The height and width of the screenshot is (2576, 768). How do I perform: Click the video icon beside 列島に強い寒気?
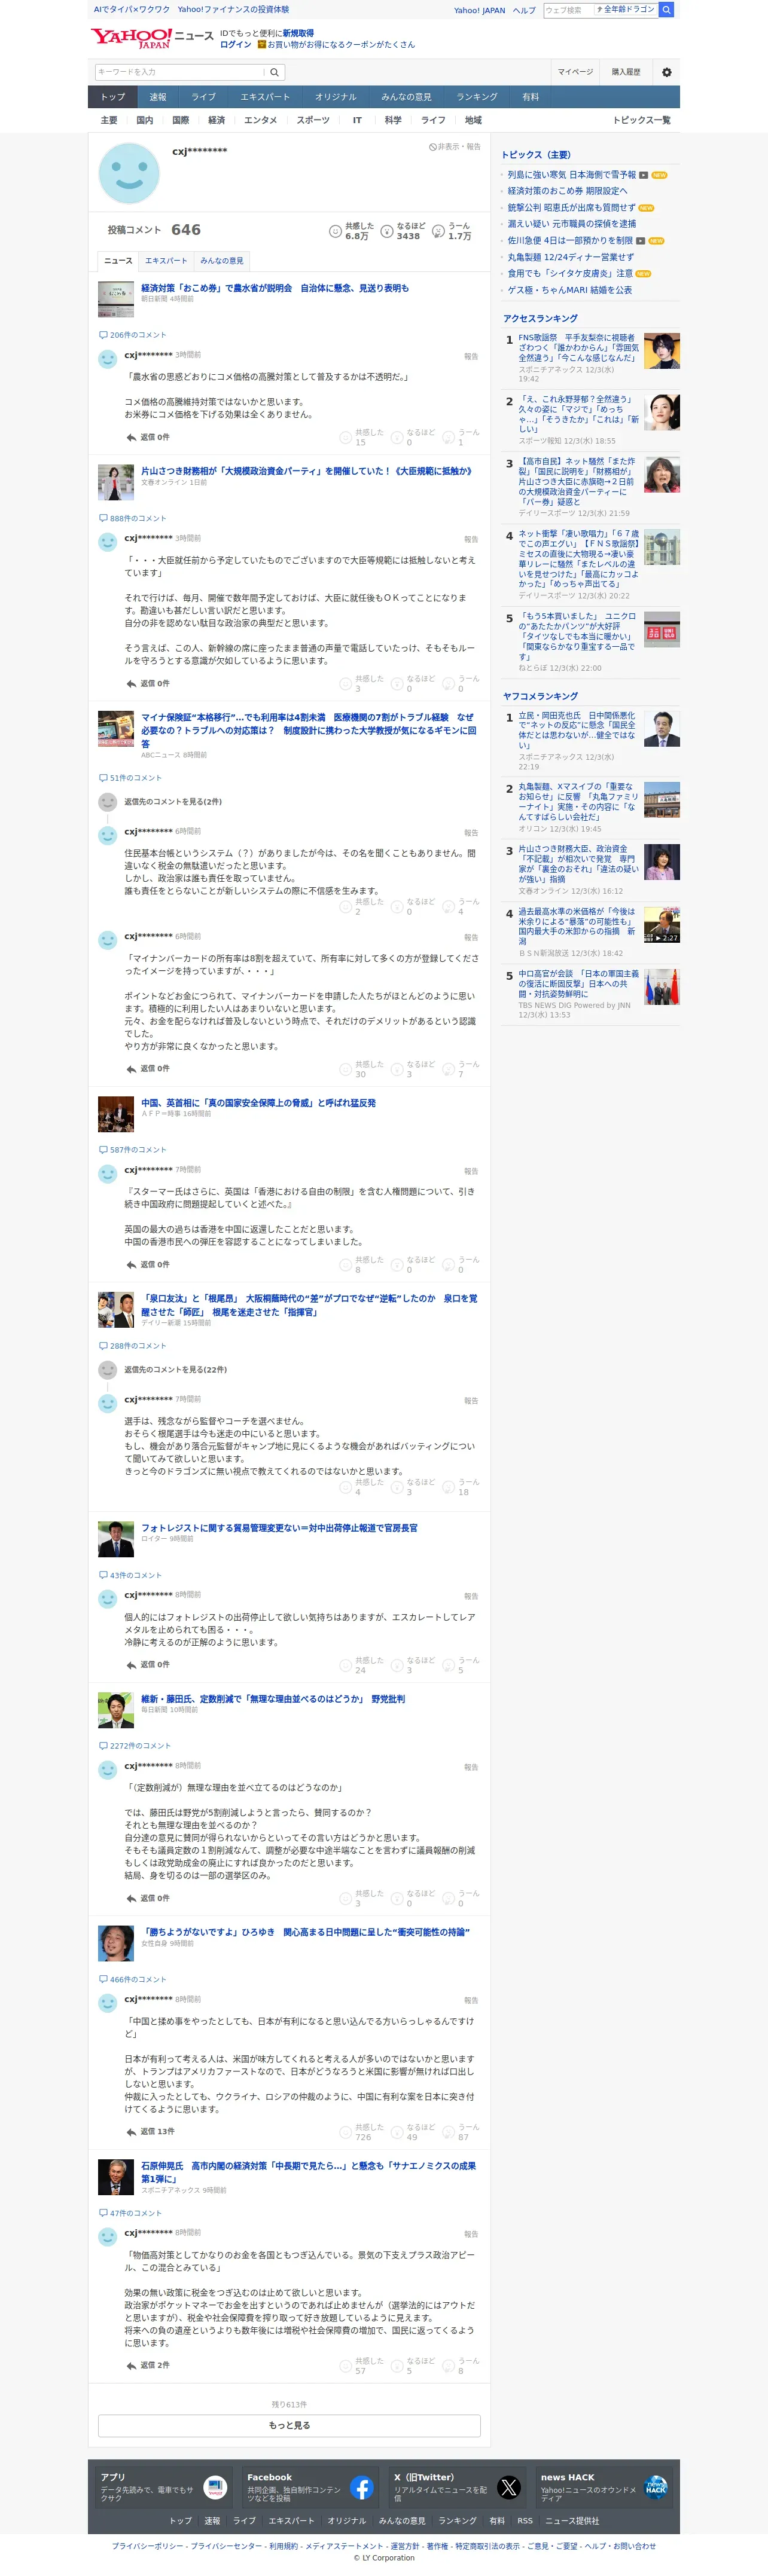point(644,175)
